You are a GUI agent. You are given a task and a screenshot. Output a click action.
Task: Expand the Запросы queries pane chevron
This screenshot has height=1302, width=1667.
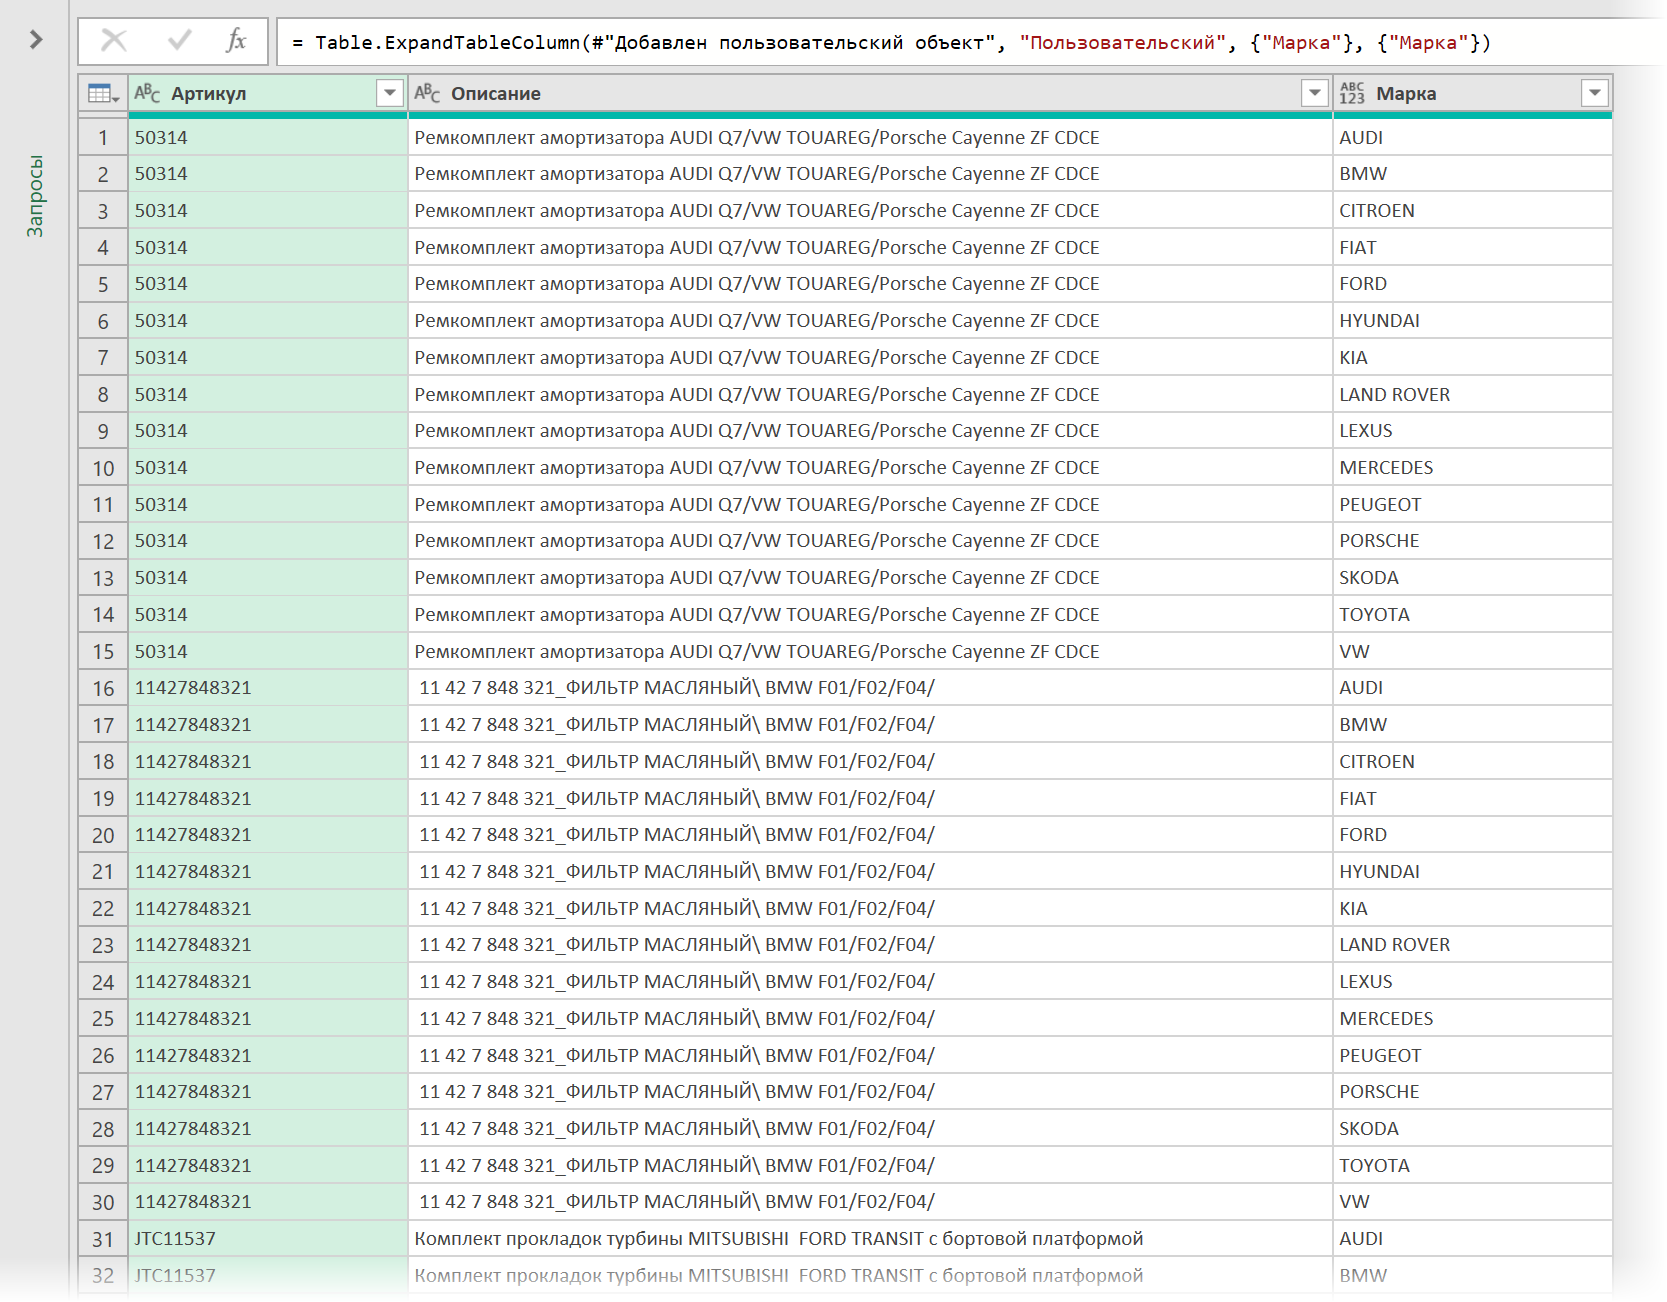[x=36, y=40]
